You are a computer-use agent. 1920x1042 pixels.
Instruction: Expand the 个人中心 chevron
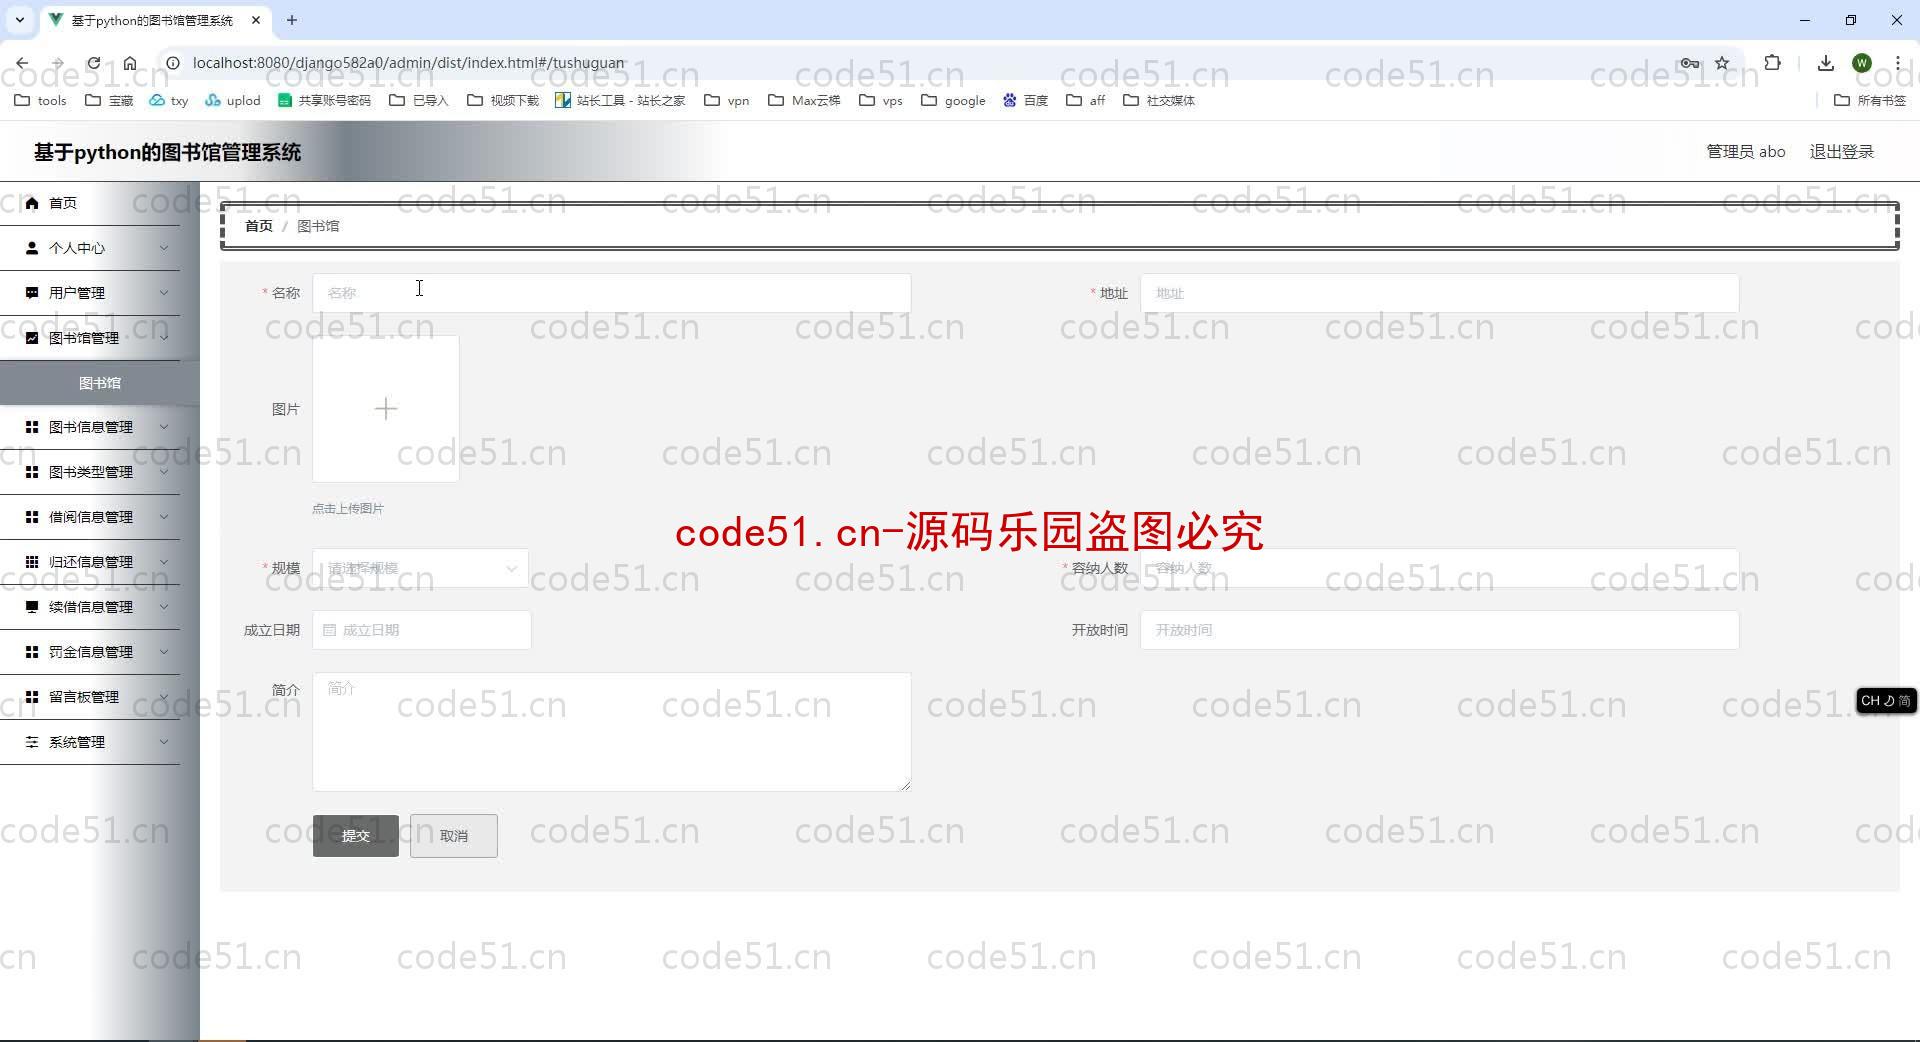coord(164,248)
